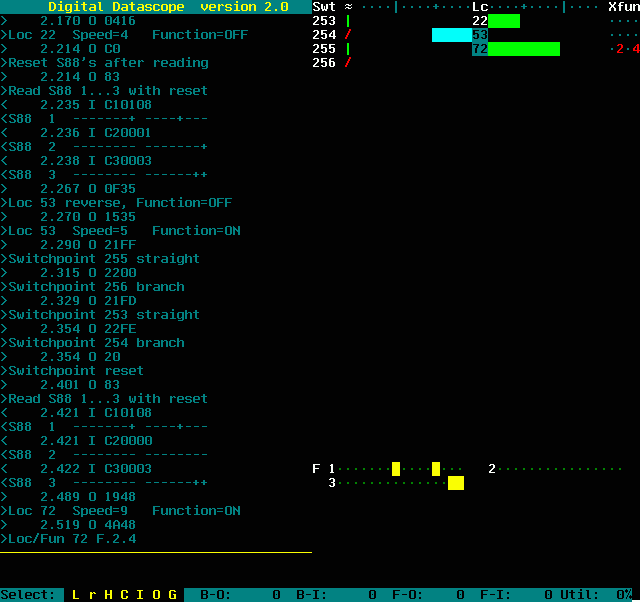This screenshot has width=640, height=602.
Task: Choose the H option in the Select bar
Action: (108, 594)
